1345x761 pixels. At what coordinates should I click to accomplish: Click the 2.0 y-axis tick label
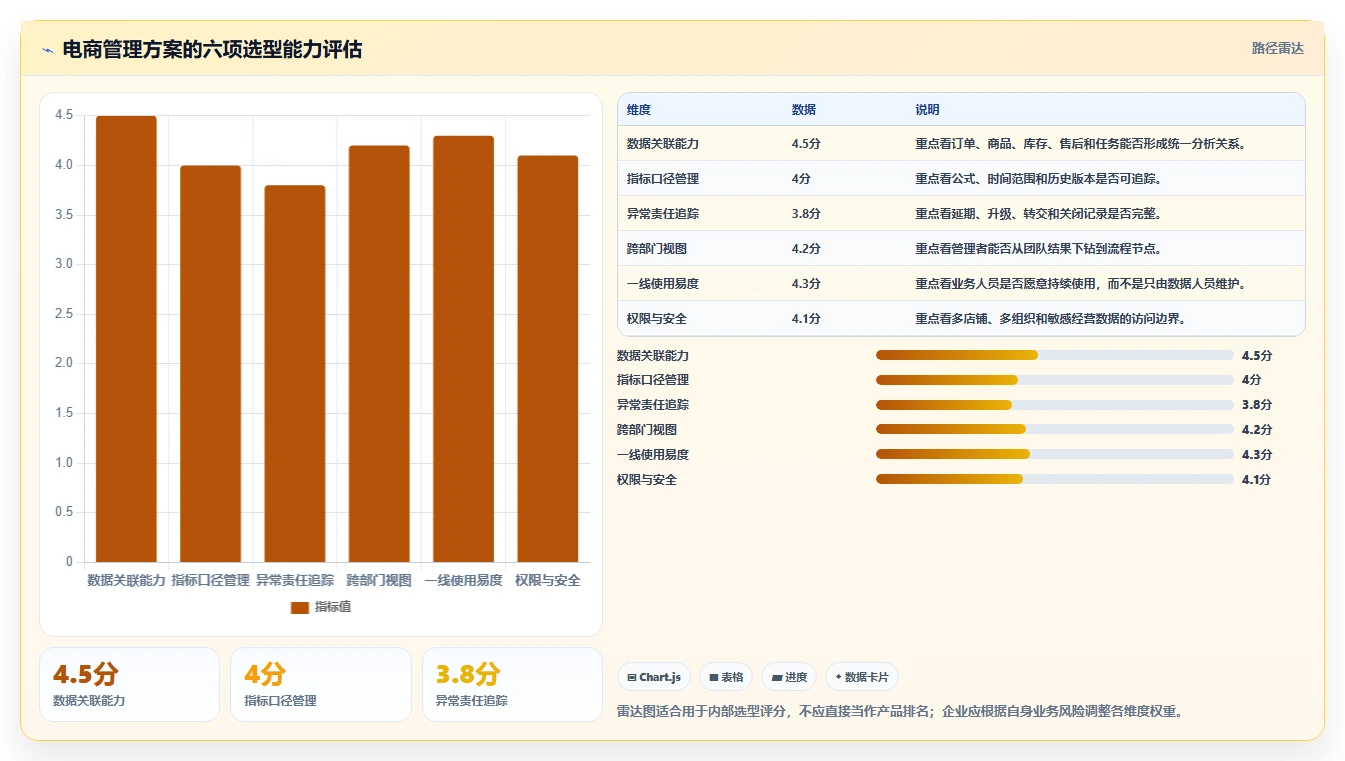click(64, 364)
